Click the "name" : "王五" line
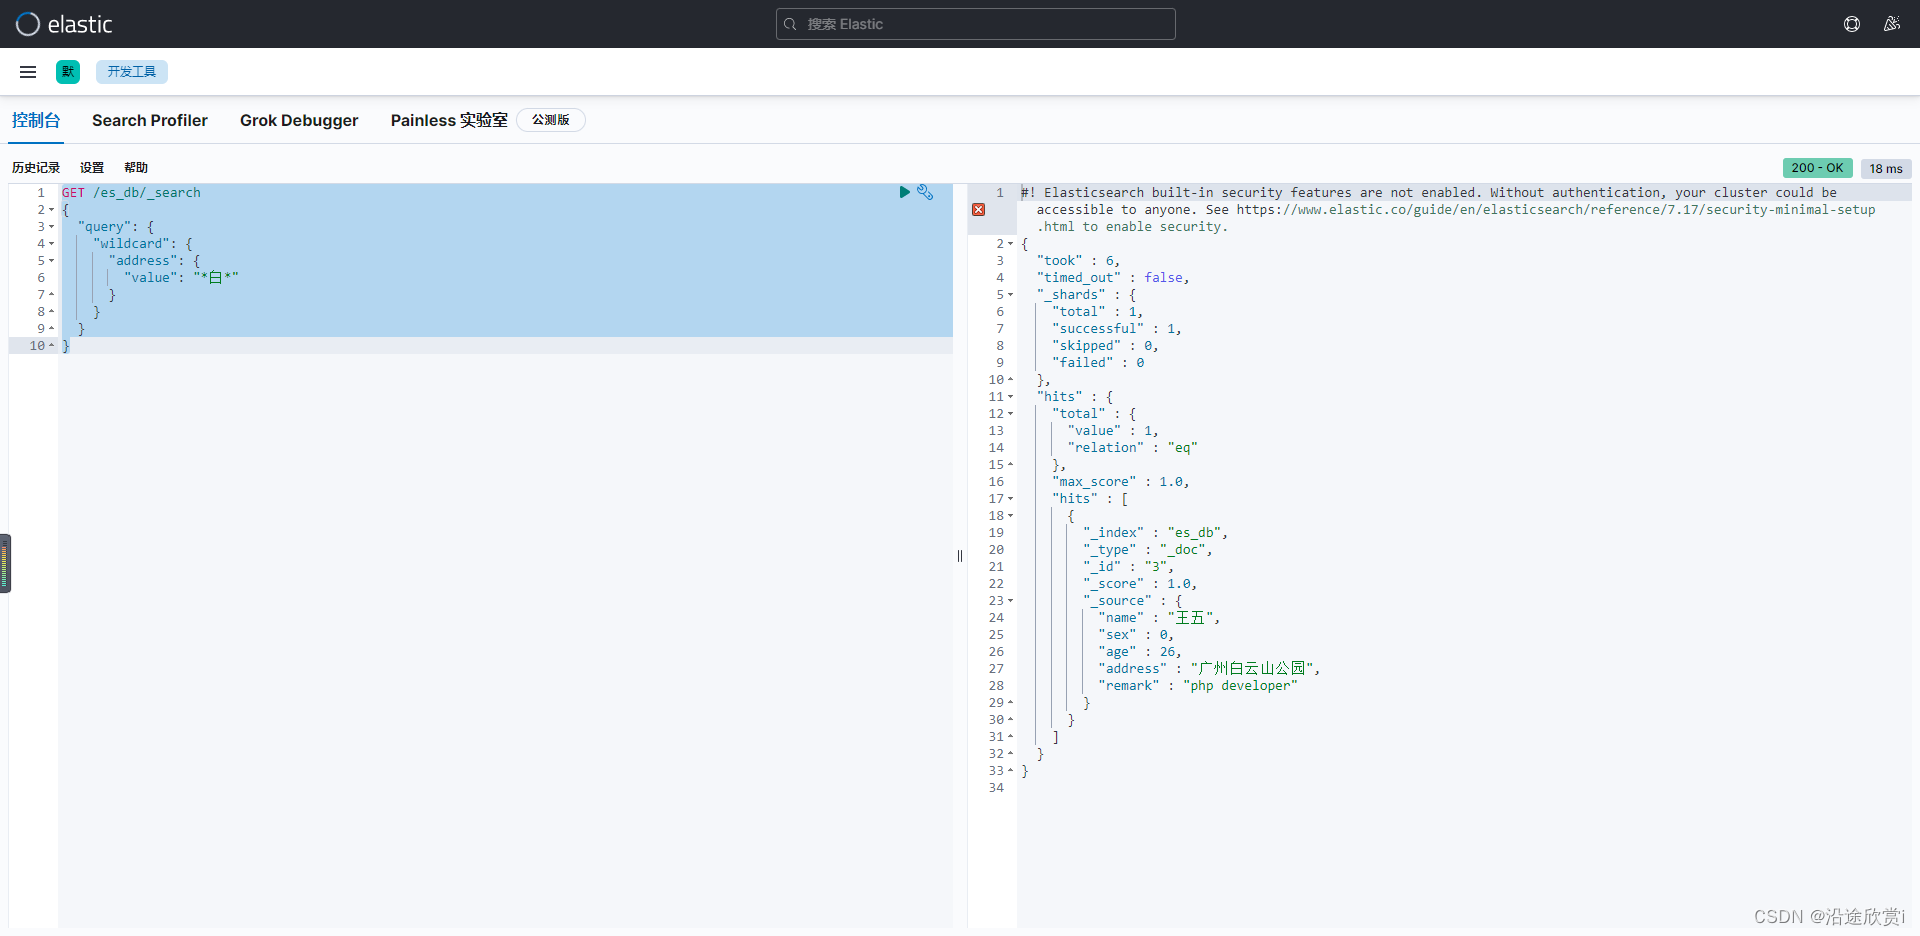 (1159, 618)
